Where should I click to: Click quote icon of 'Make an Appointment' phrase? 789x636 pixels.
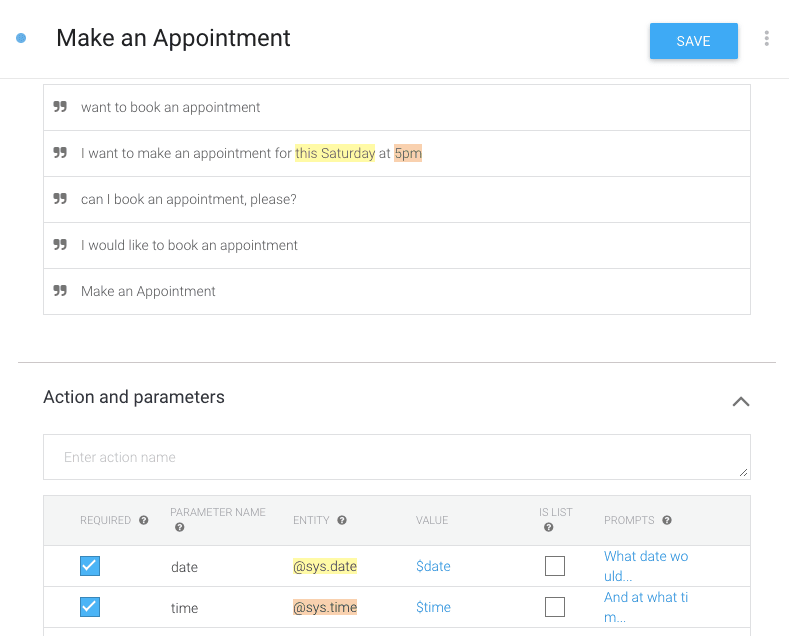click(x=60, y=291)
